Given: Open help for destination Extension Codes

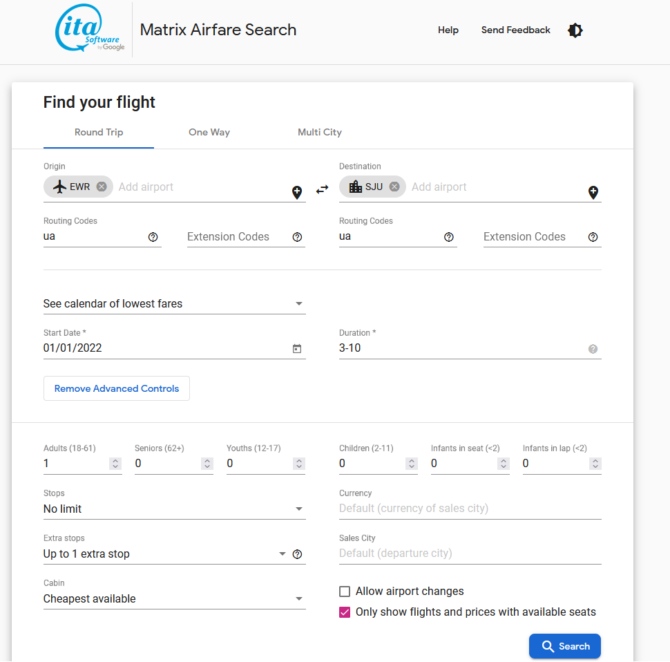Looking at the screenshot, I should (x=593, y=237).
